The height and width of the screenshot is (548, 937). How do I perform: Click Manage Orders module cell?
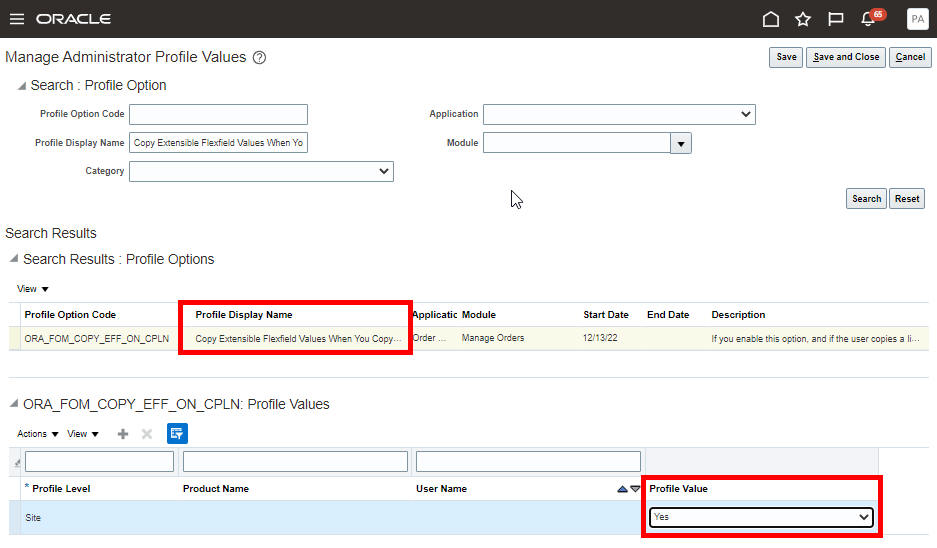(493, 338)
